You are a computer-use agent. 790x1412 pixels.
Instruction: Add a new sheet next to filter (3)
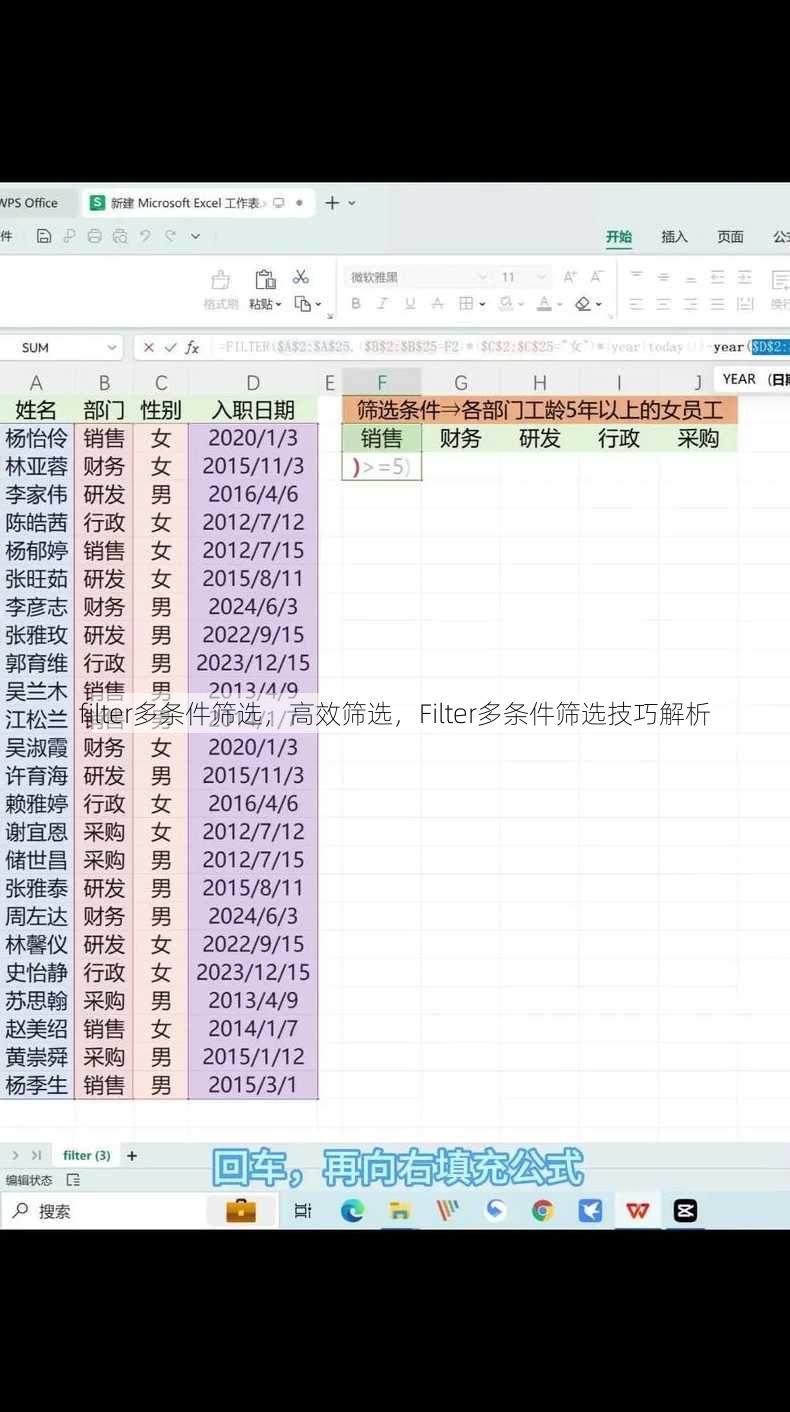click(131, 1155)
